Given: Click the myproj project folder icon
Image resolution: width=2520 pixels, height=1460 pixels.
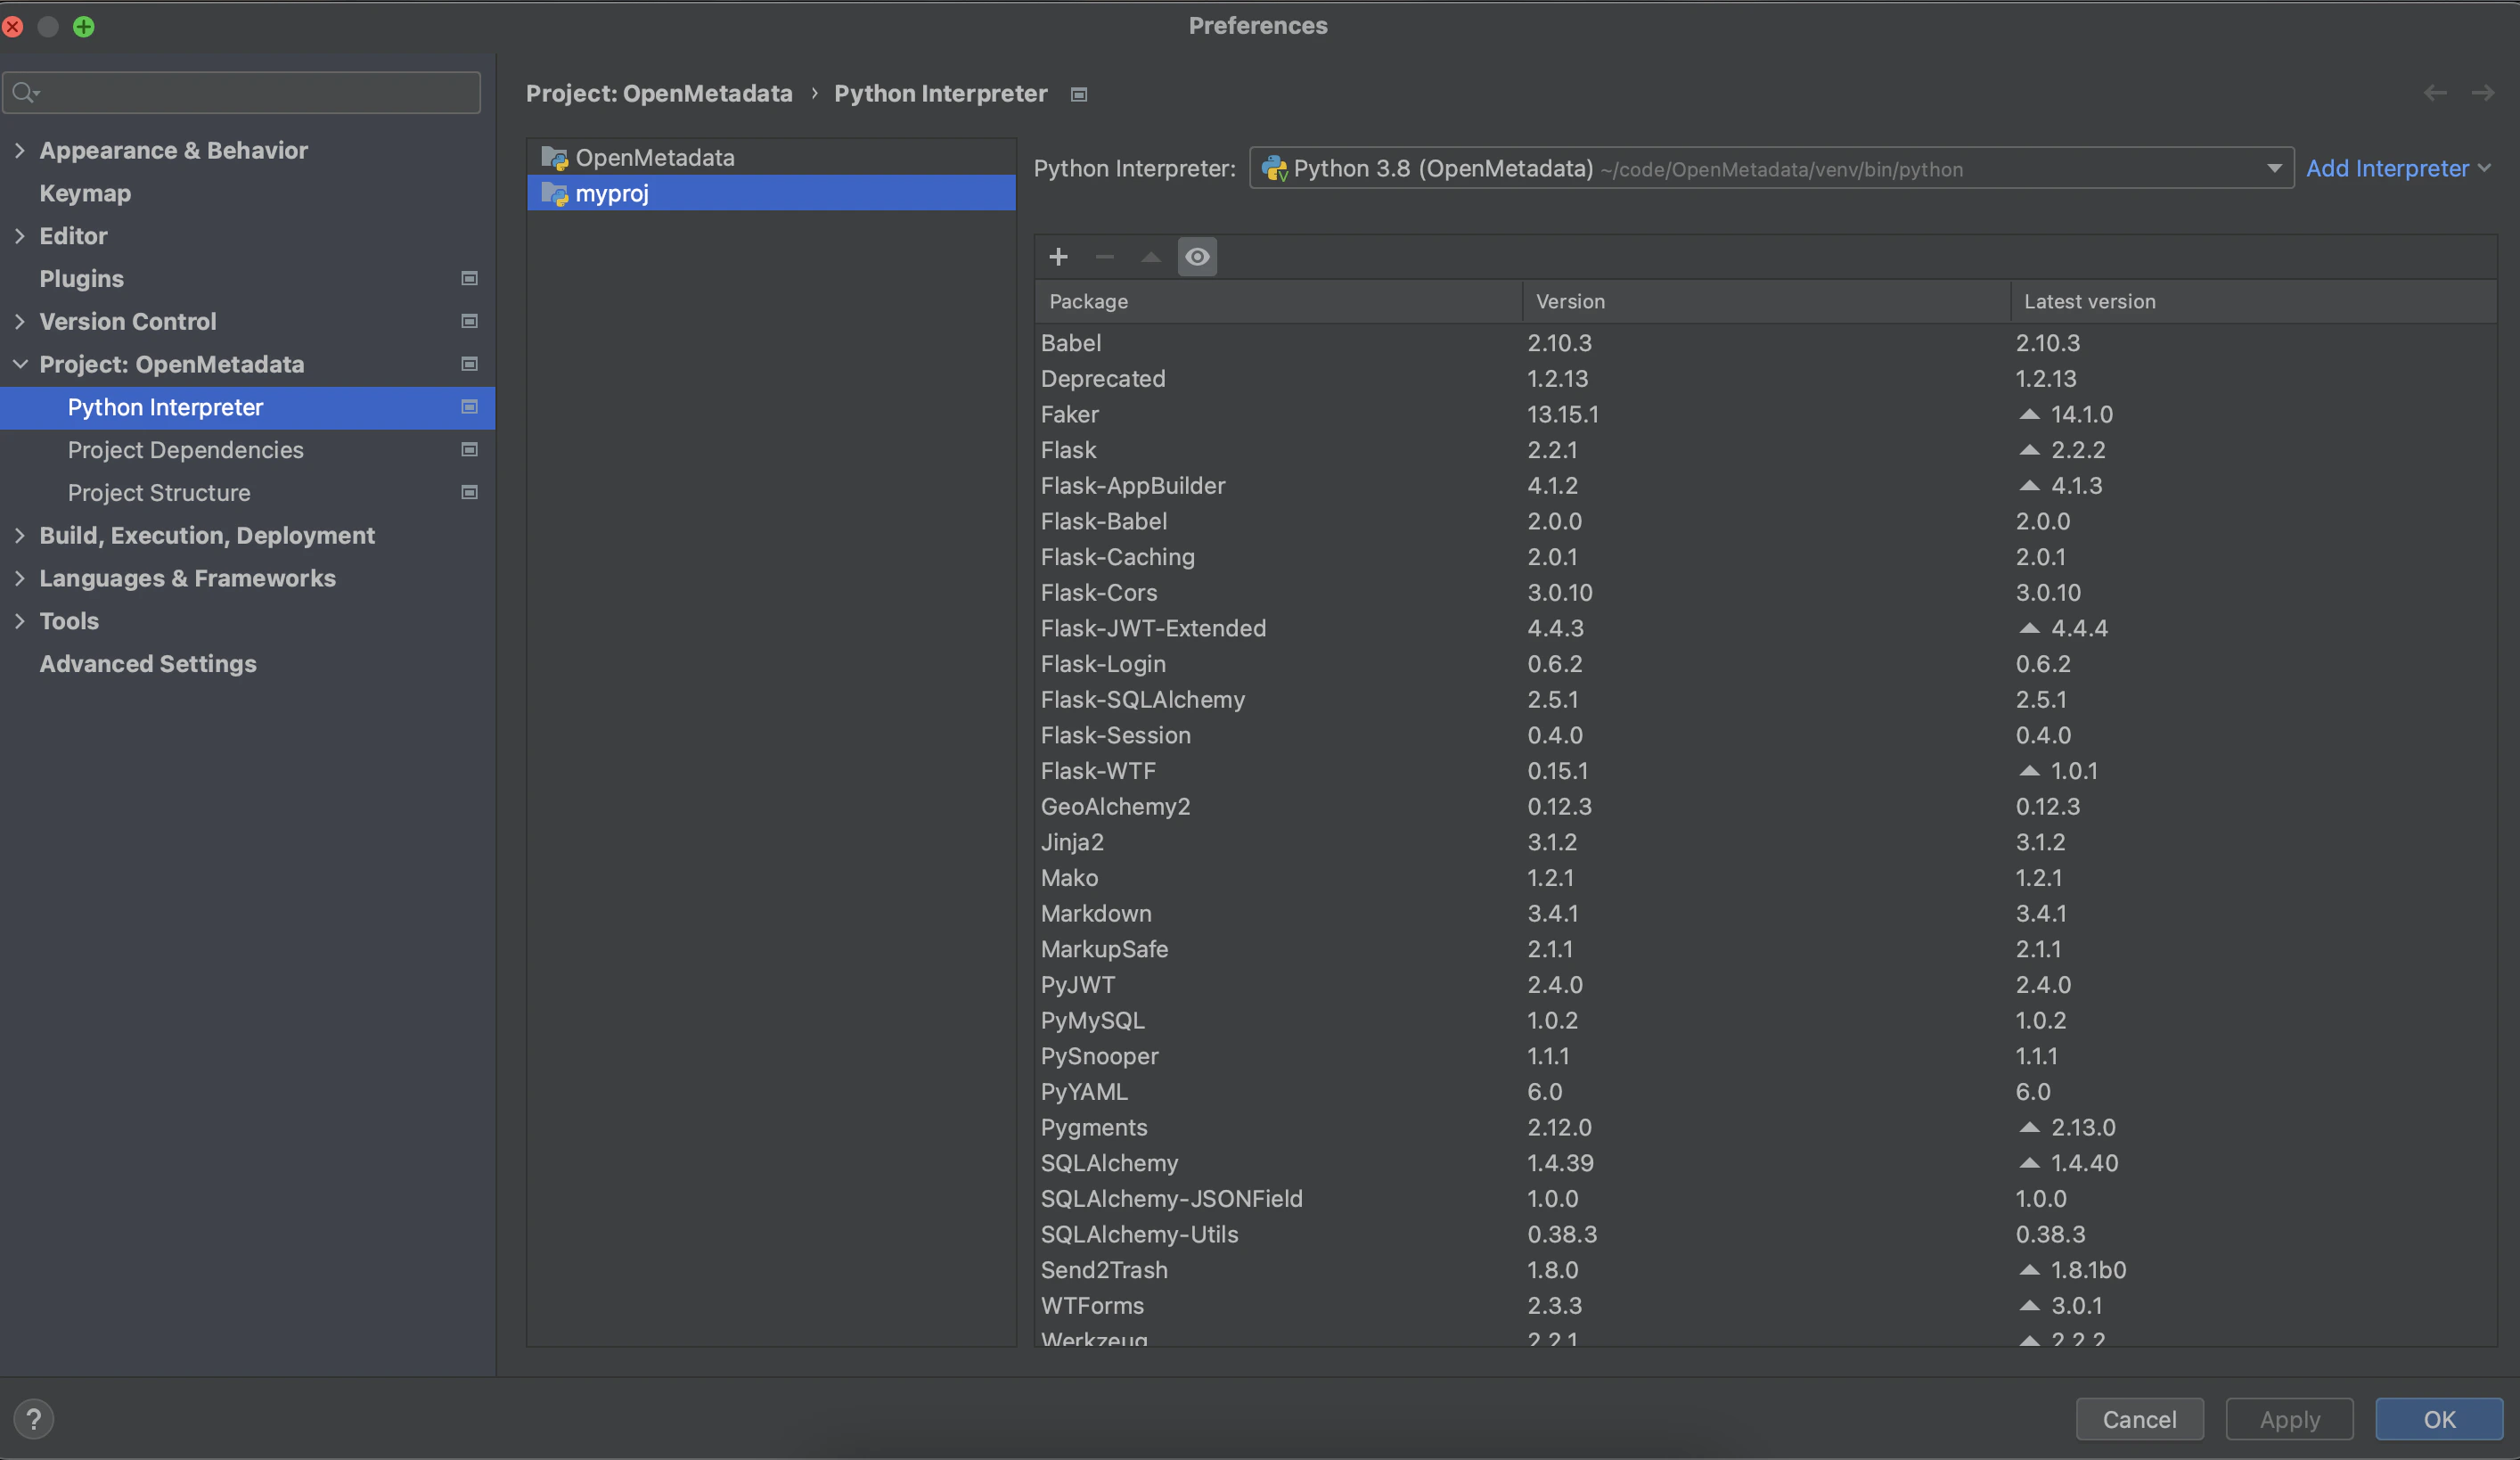Looking at the screenshot, I should click(x=554, y=193).
